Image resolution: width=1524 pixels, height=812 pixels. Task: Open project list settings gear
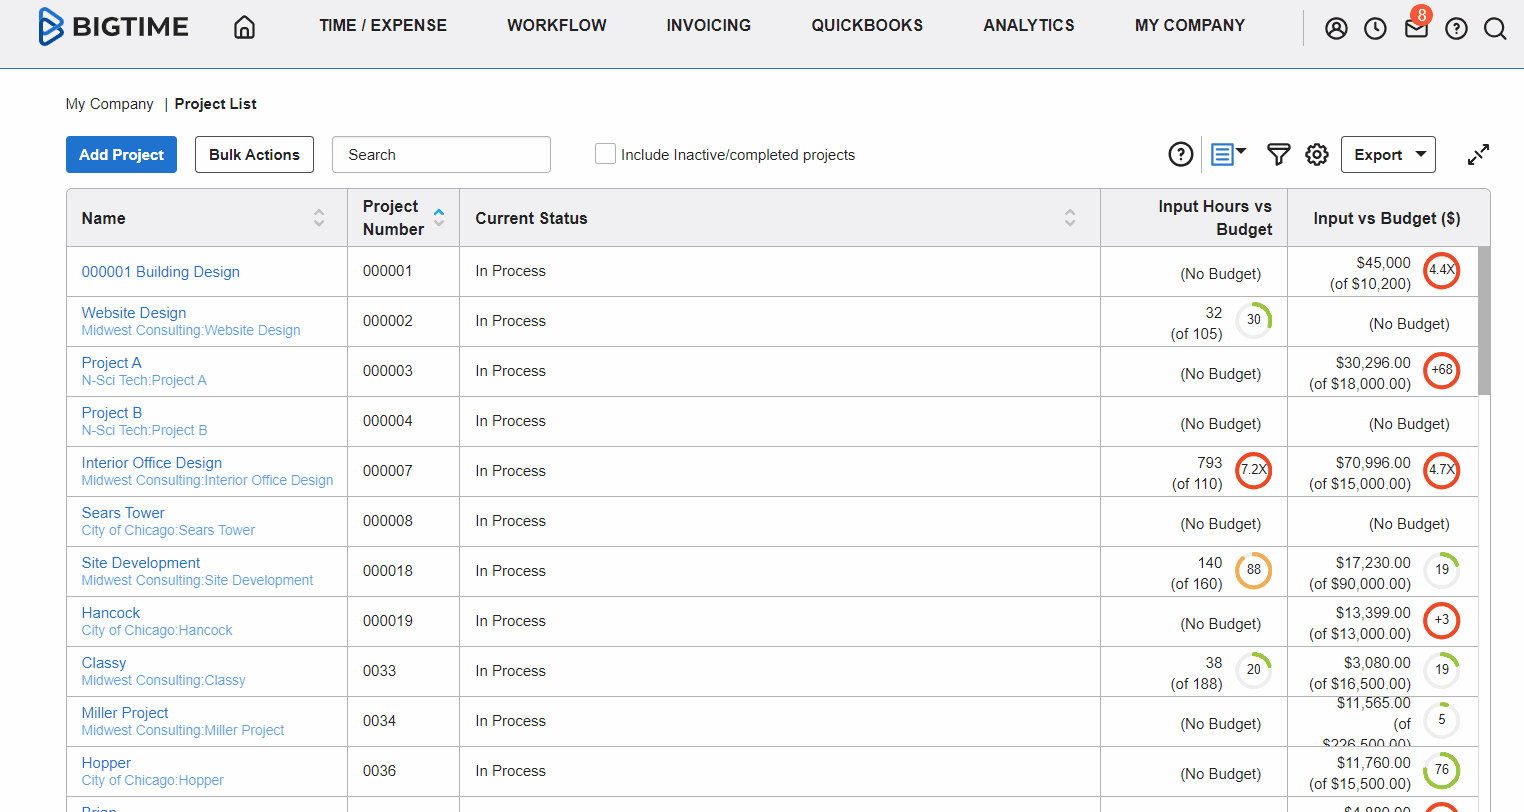1317,154
